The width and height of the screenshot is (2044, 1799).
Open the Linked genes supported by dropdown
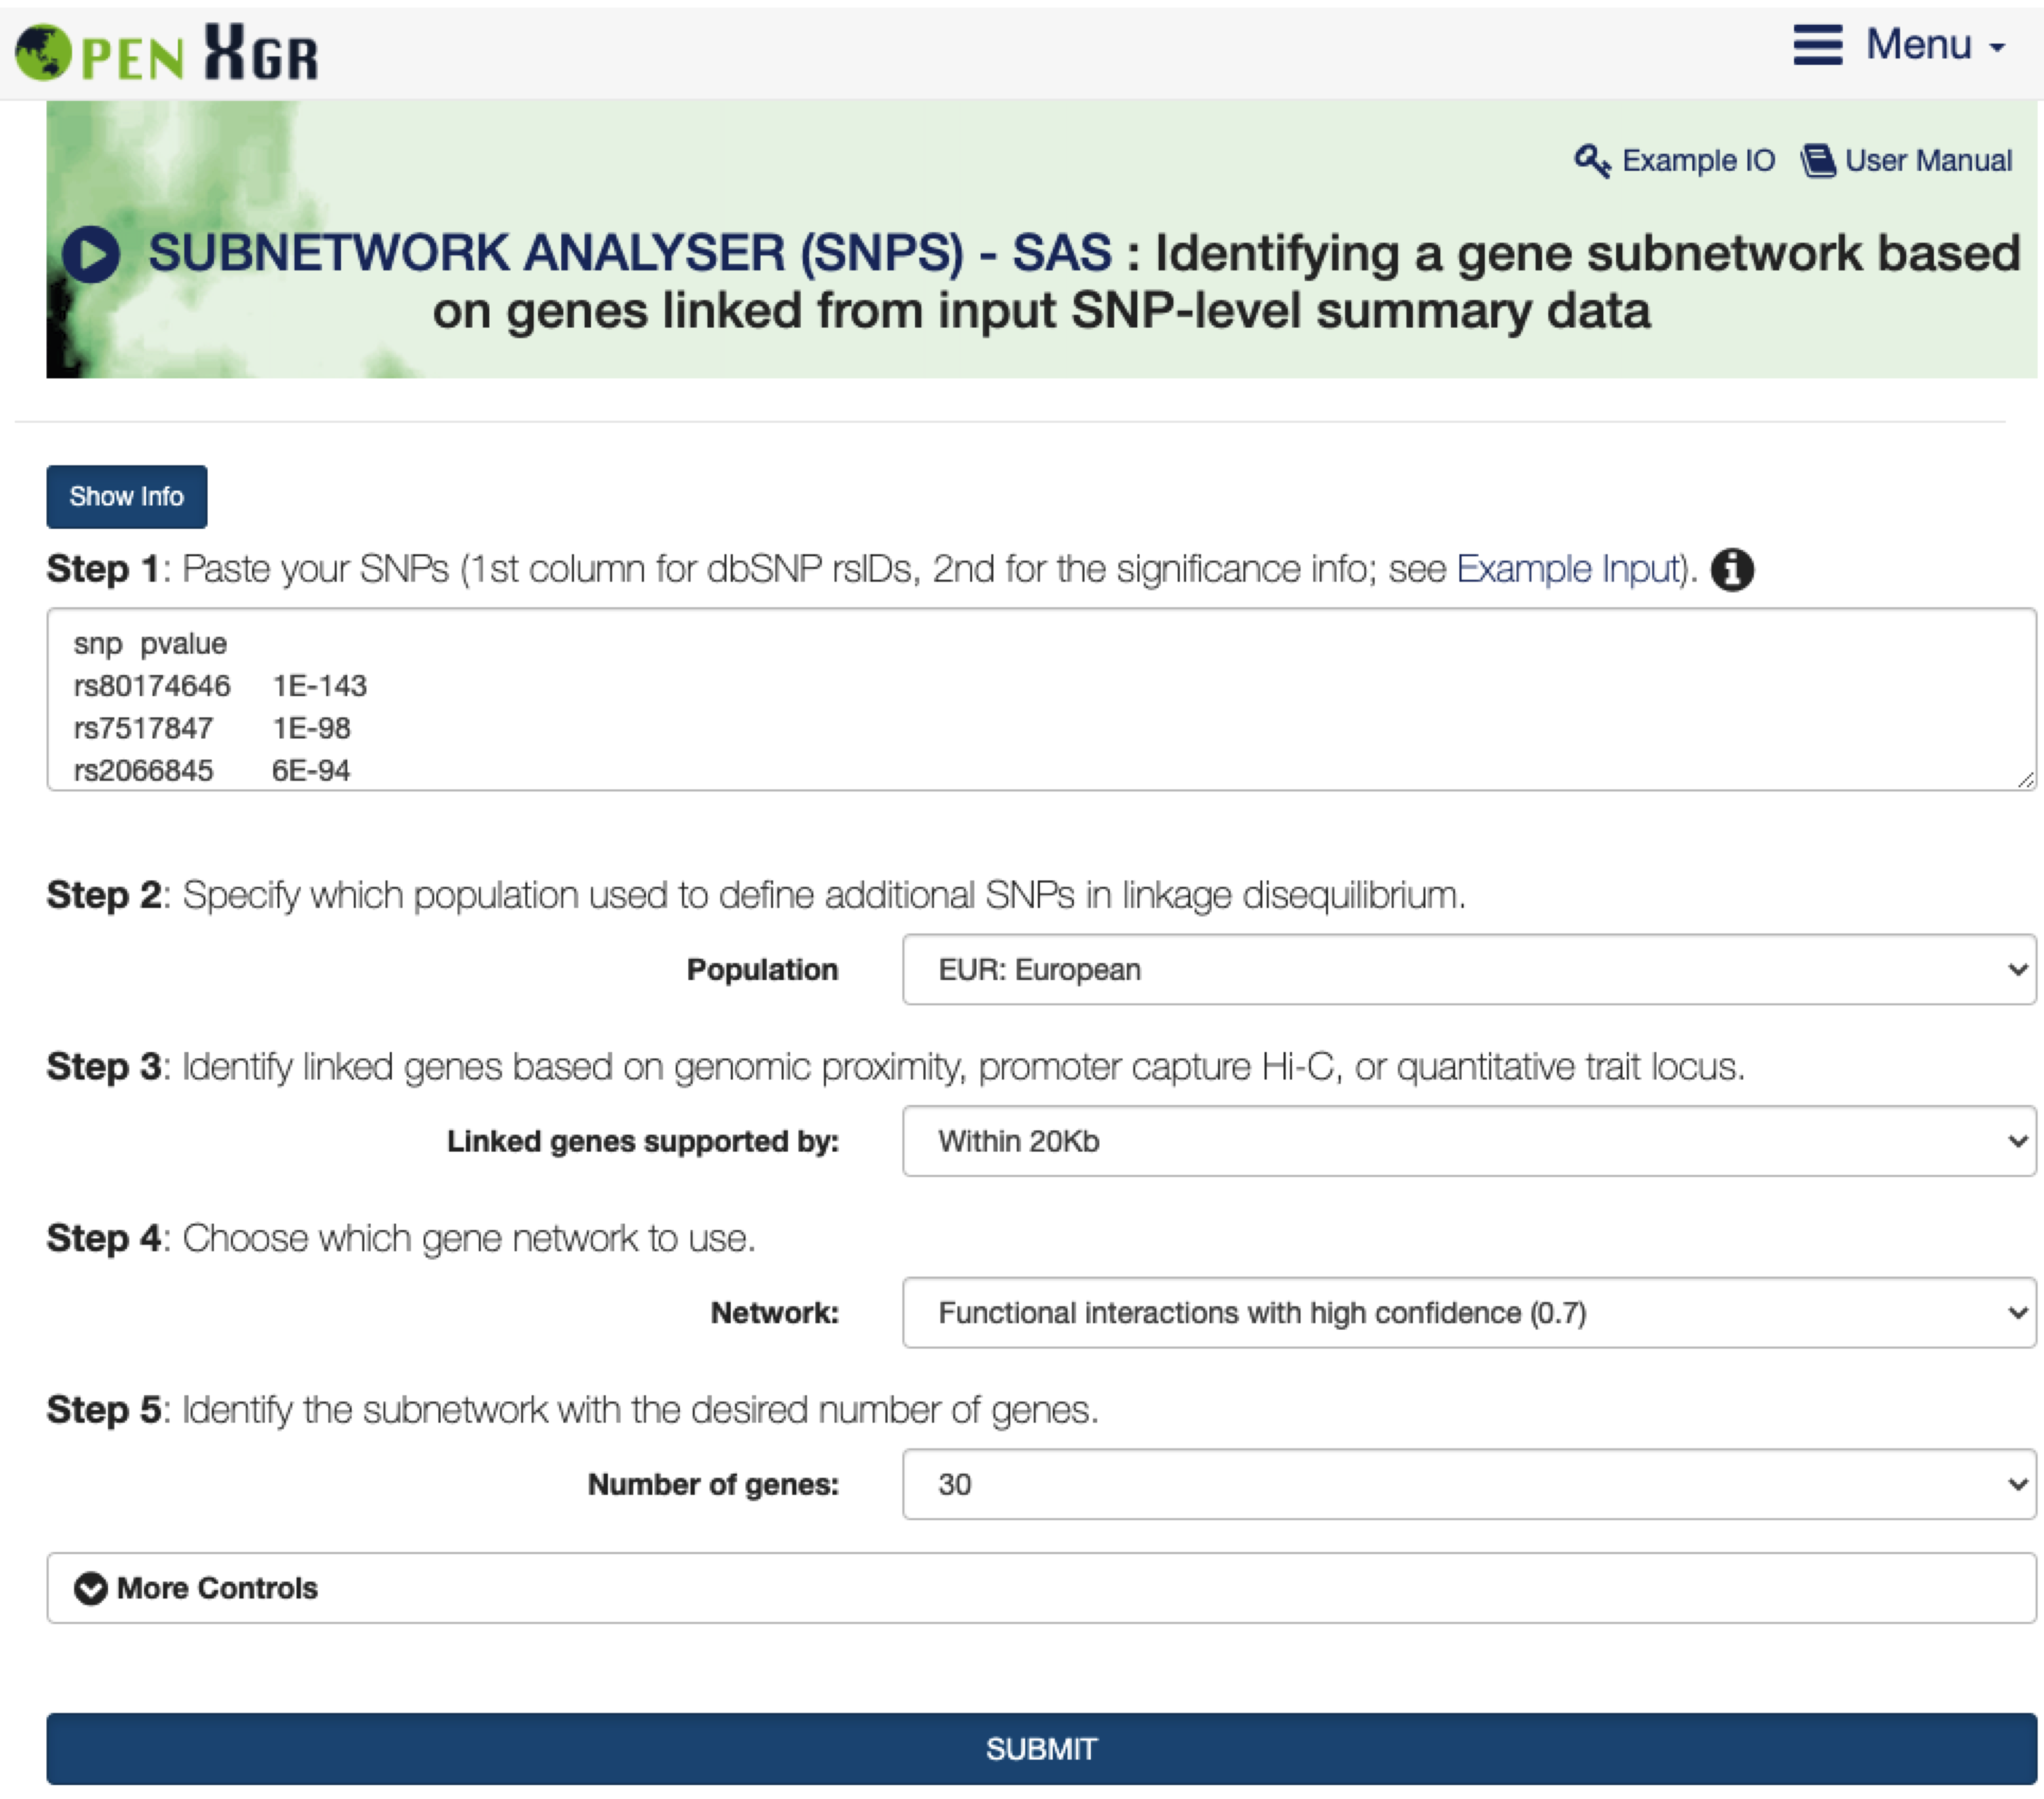[1468, 1141]
